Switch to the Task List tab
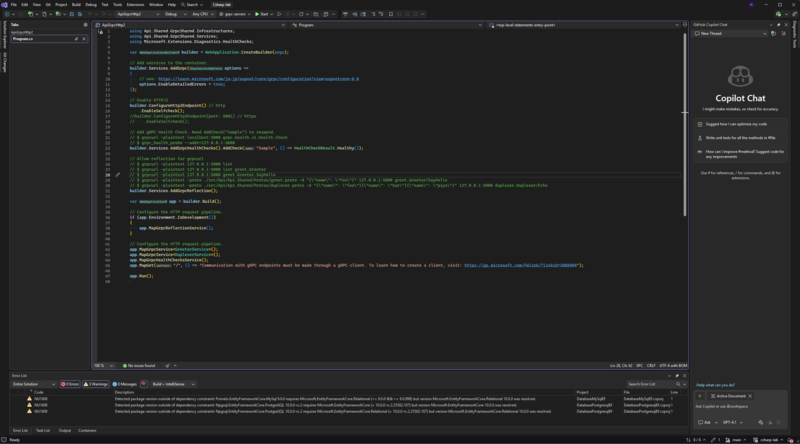800x444 pixels. [43, 431]
